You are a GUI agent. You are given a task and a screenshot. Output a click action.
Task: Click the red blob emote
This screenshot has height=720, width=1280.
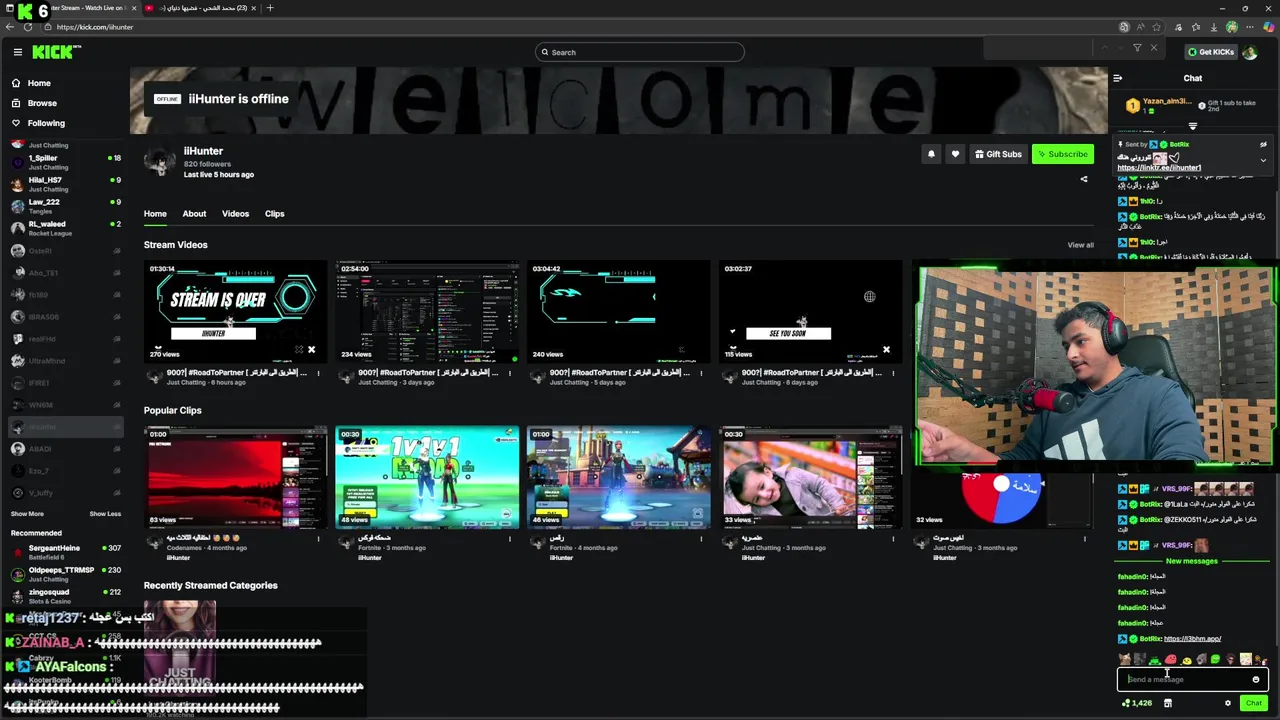point(1170,659)
